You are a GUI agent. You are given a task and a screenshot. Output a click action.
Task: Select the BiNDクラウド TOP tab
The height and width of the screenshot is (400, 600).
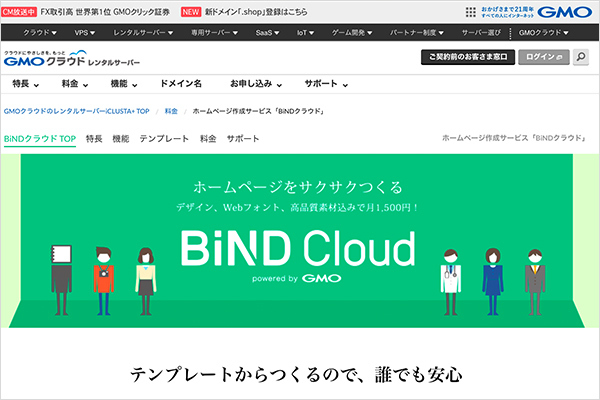(40, 139)
